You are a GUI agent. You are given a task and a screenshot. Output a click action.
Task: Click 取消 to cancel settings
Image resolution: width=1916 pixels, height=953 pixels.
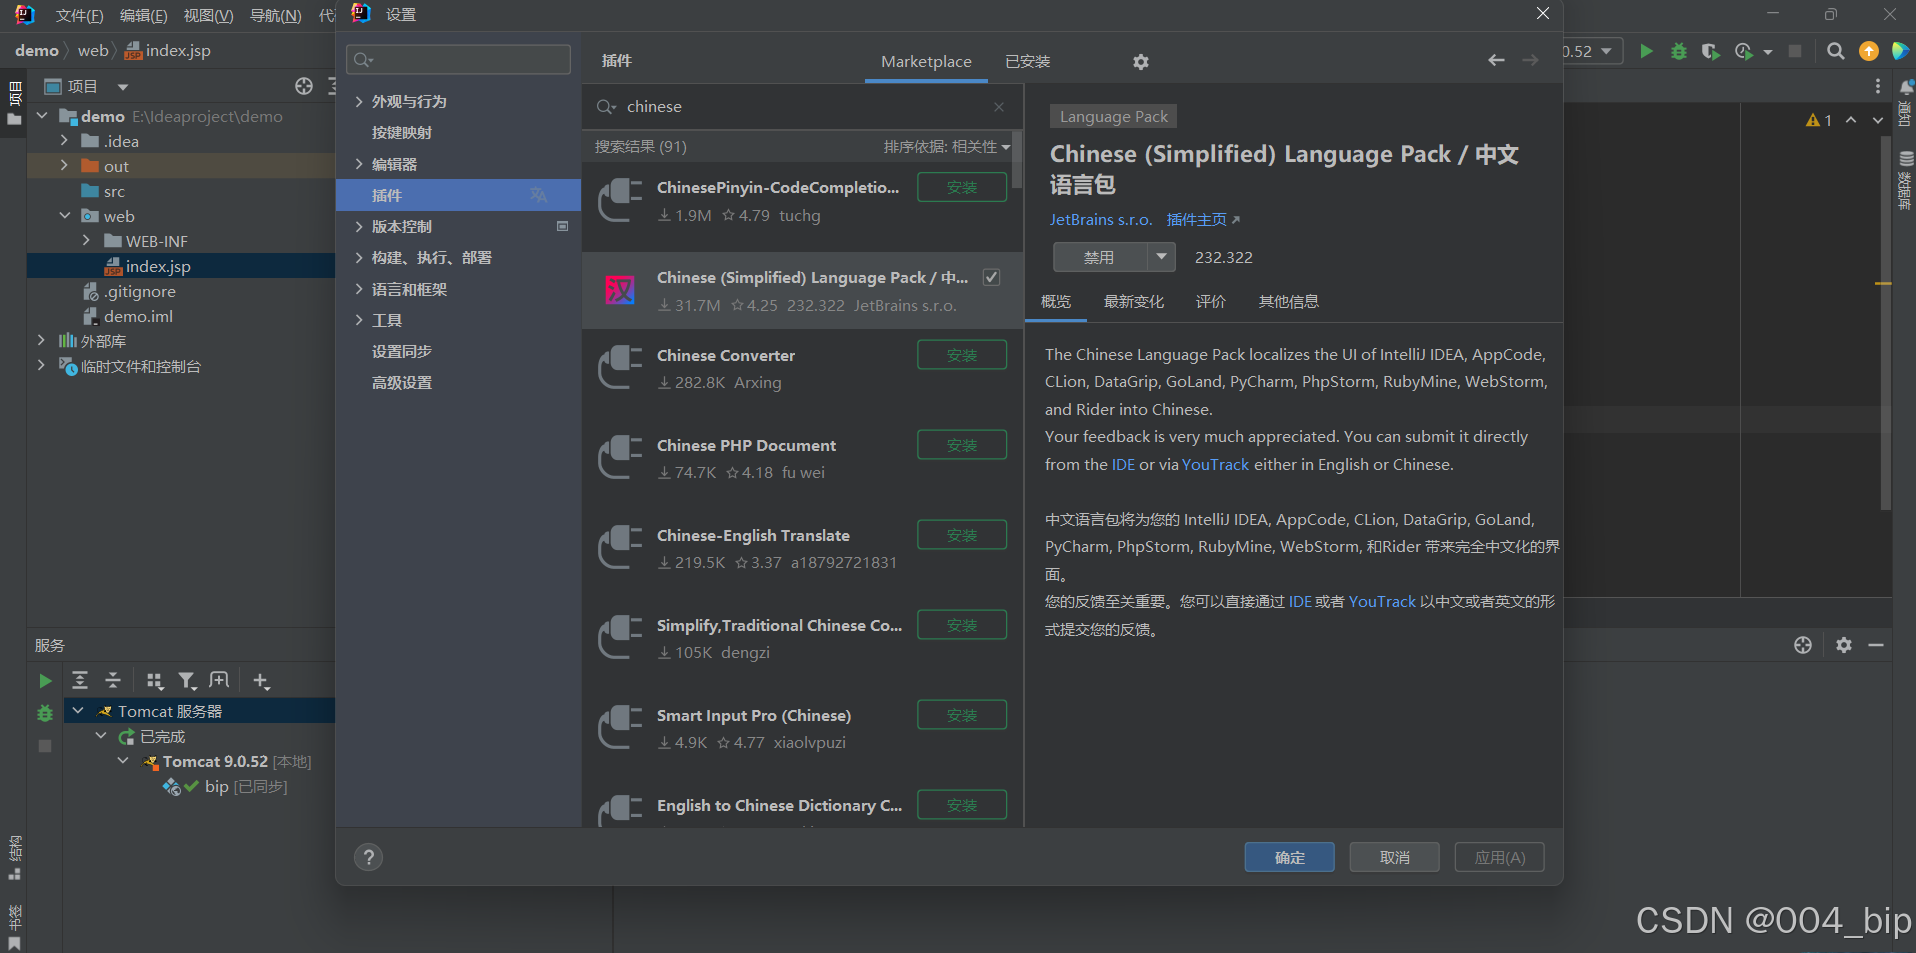tap(1394, 857)
